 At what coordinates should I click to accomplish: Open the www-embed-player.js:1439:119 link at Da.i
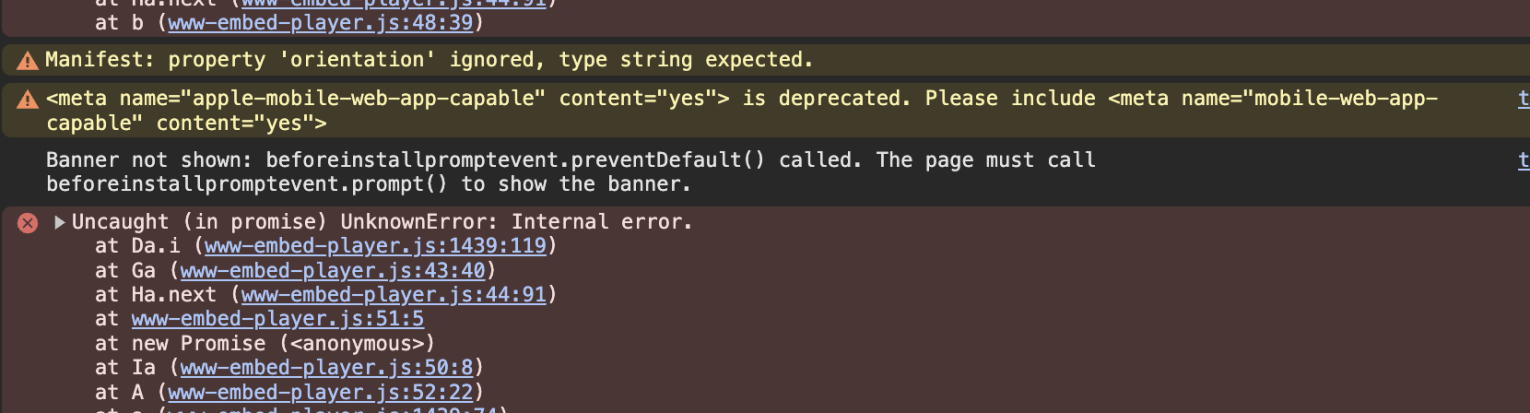click(x=375, y=245)
